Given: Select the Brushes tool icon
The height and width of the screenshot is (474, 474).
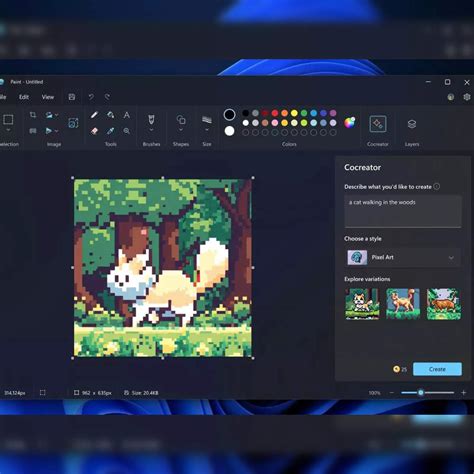Looking at the screenshot, I should click(x=151, y=119).
